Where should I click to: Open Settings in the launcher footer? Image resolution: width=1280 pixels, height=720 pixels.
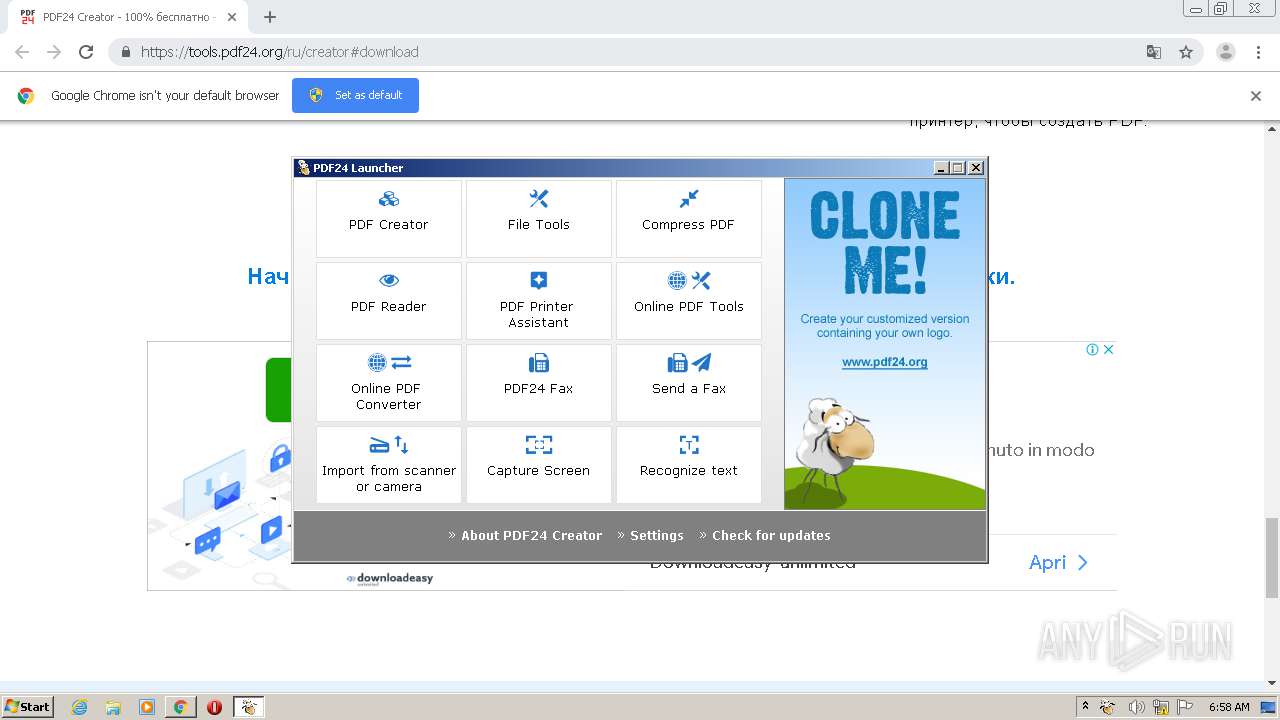[657, 535]
